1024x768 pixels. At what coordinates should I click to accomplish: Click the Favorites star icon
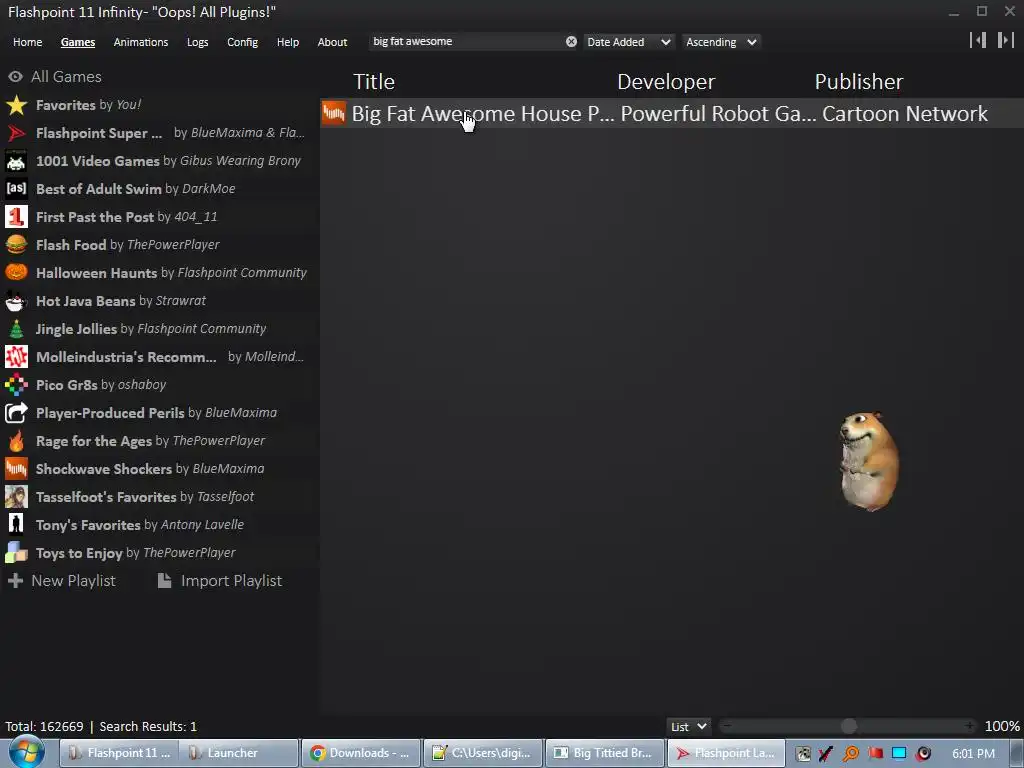tap(16, 105)
